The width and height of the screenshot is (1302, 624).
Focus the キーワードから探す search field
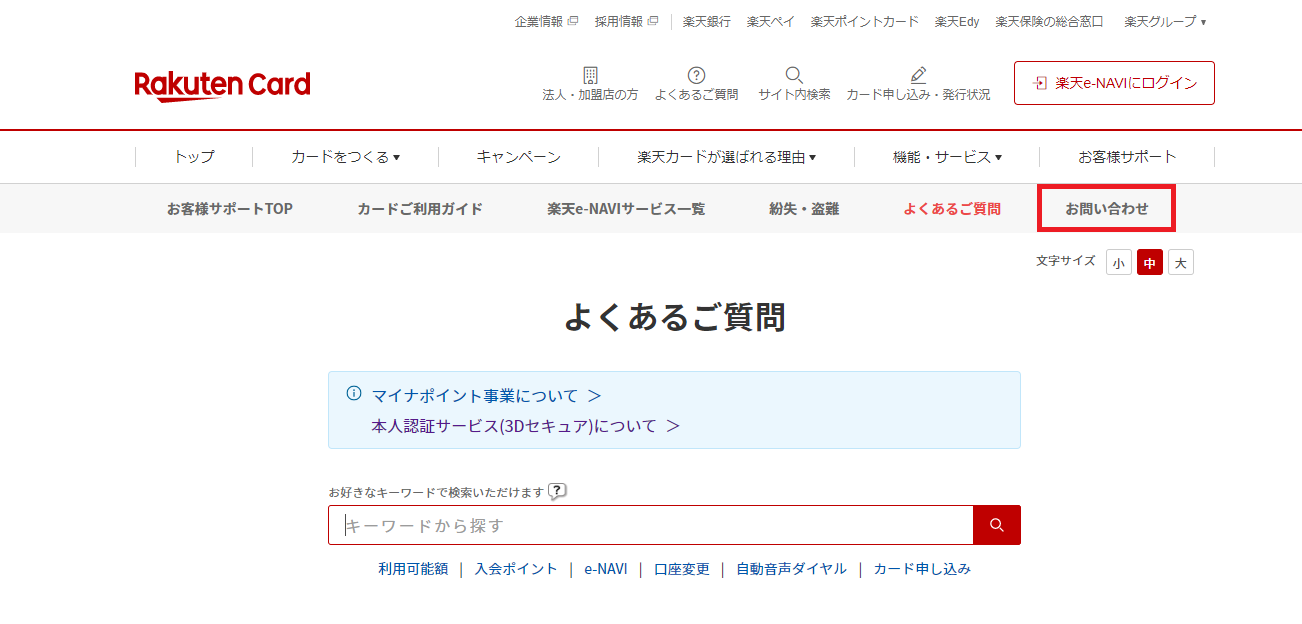pos(651,525)
